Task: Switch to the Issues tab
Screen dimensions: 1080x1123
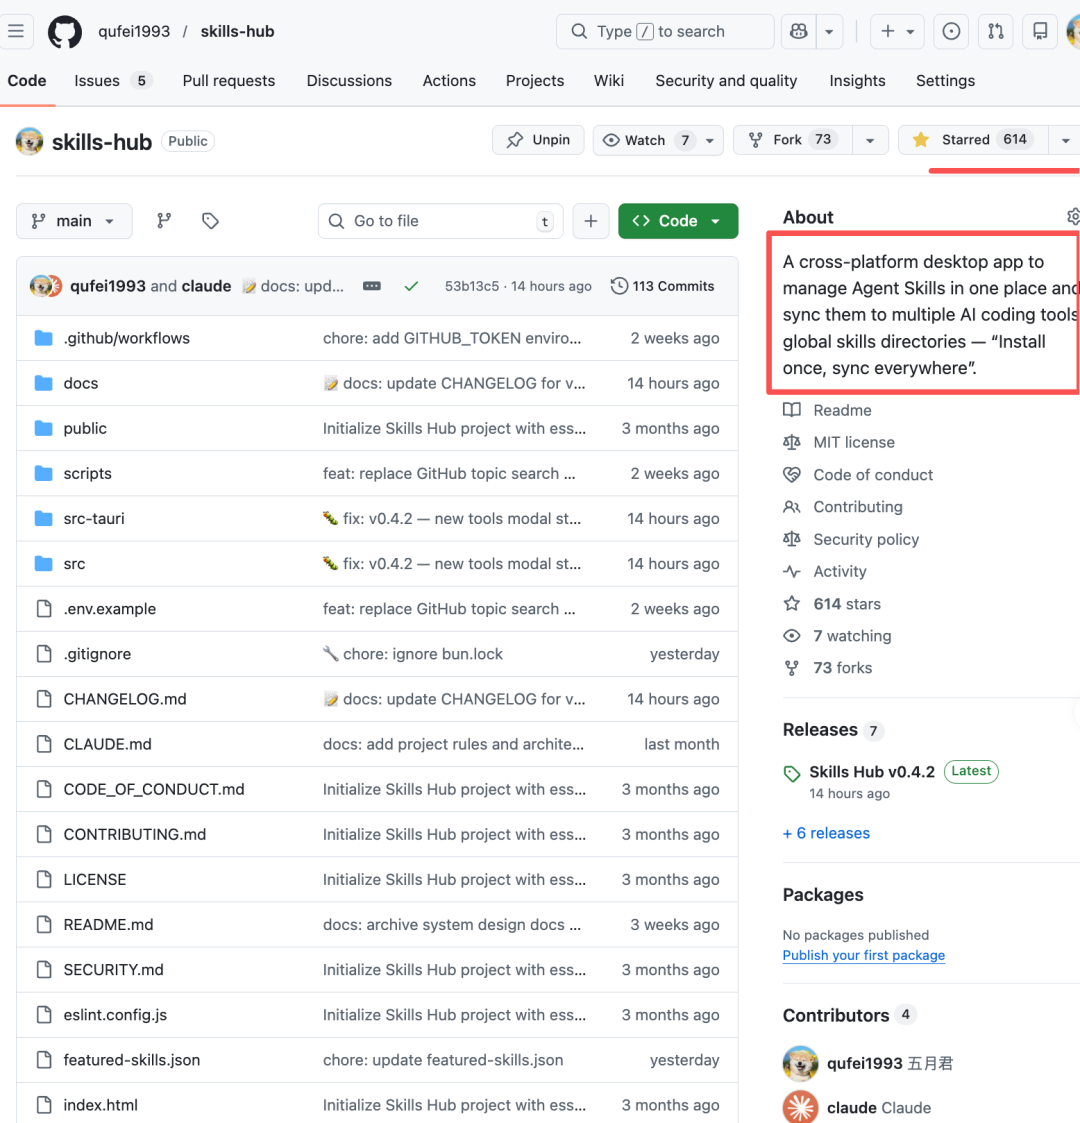Action: tap(97, 81)
